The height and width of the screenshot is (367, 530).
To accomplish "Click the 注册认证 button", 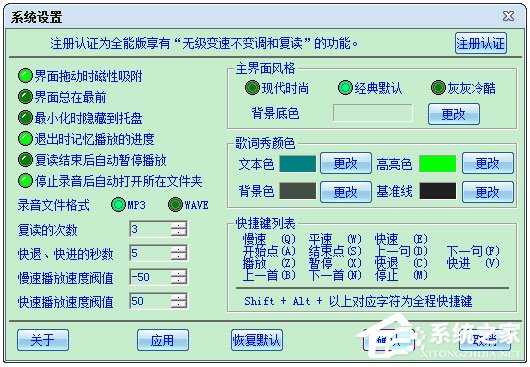I will (x=481, y=43).
